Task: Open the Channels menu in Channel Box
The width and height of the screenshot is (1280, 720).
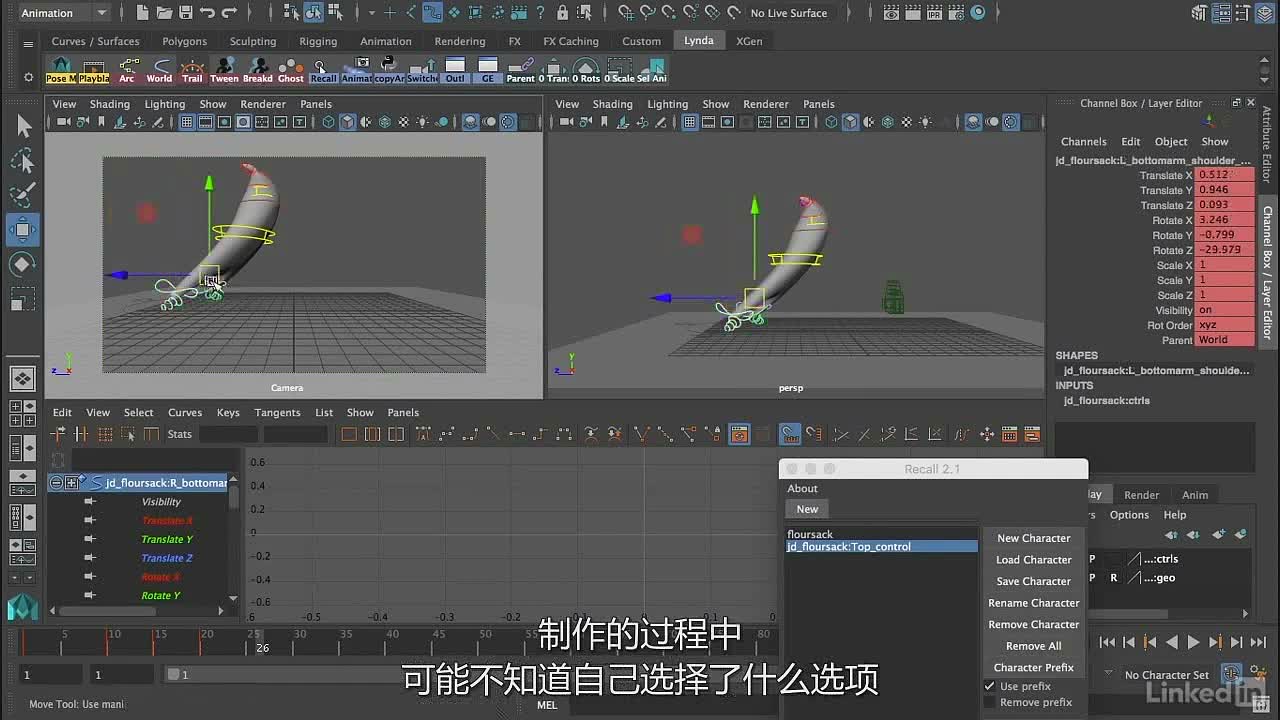Action: tap(1083, 141)
